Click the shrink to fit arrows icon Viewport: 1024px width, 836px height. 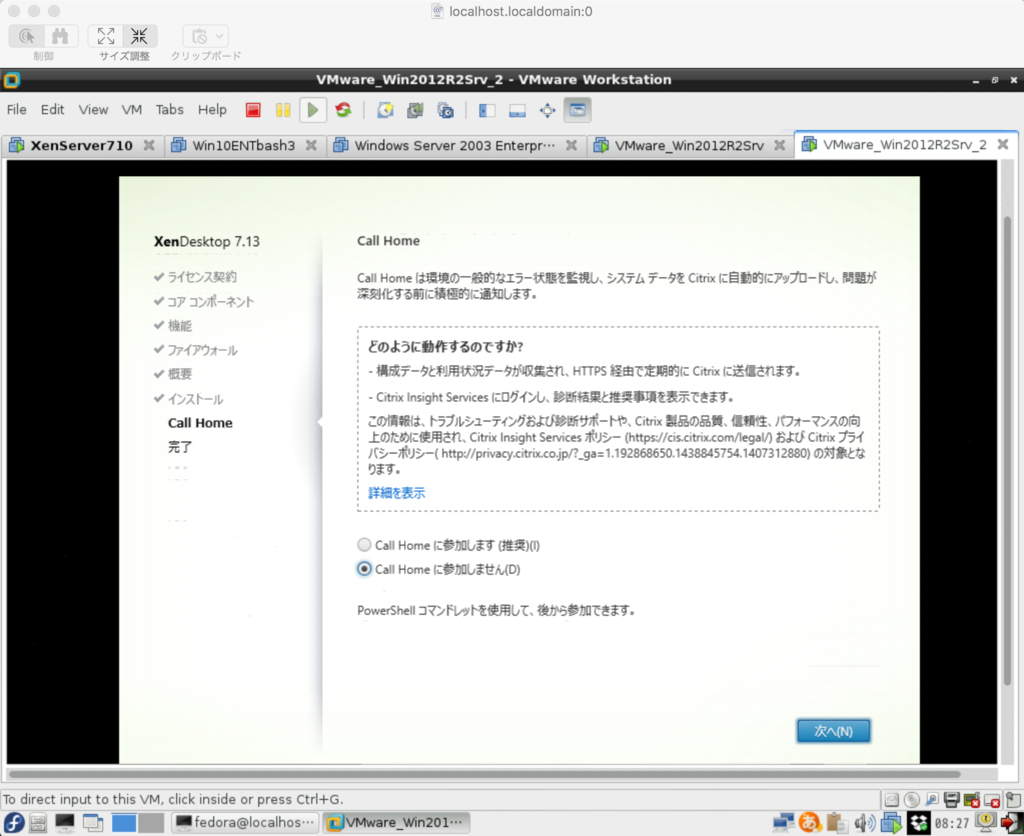tap(139, 36)
